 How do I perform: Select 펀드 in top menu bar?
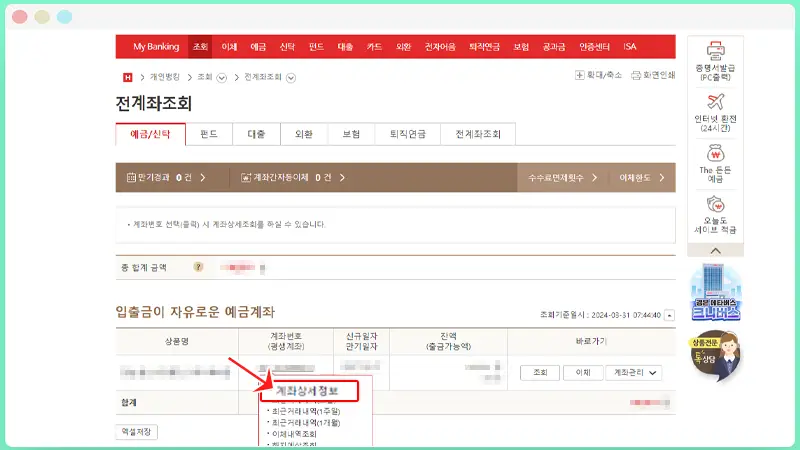(x=316, y=46)
